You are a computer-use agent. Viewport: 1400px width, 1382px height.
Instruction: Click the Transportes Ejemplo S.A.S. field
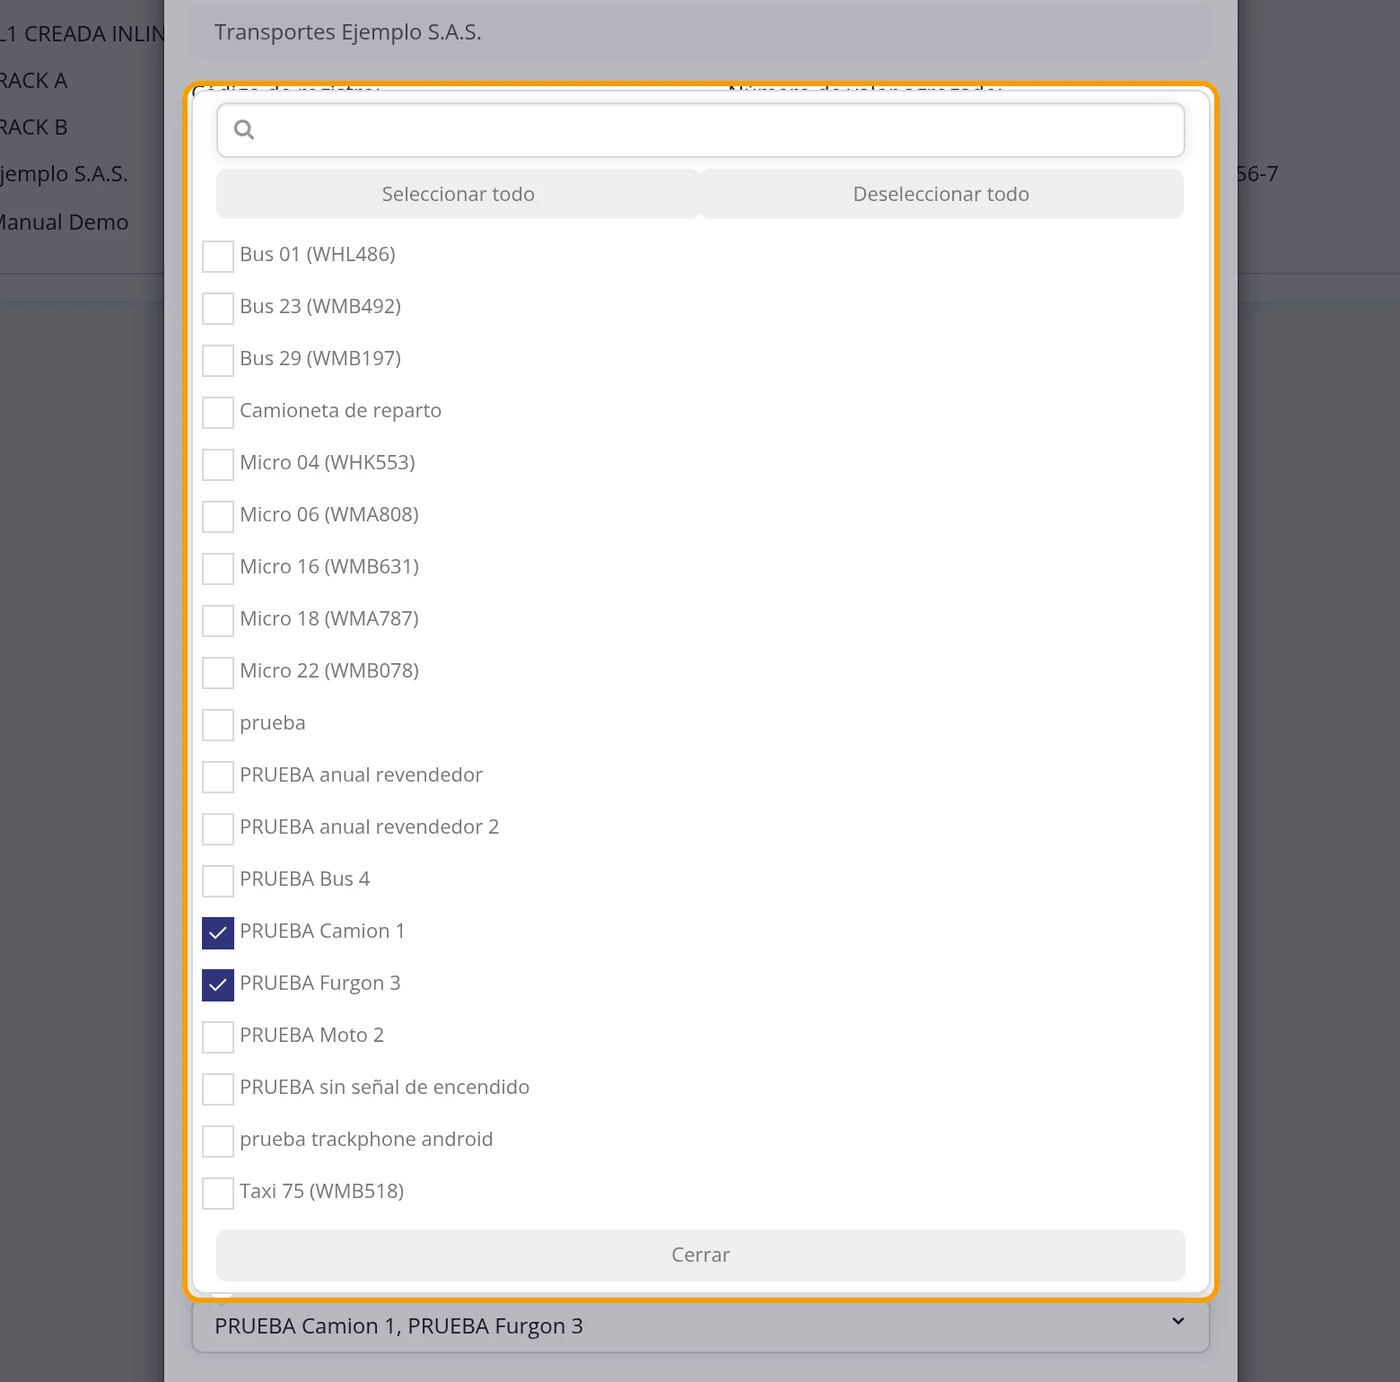pos(700,32)
